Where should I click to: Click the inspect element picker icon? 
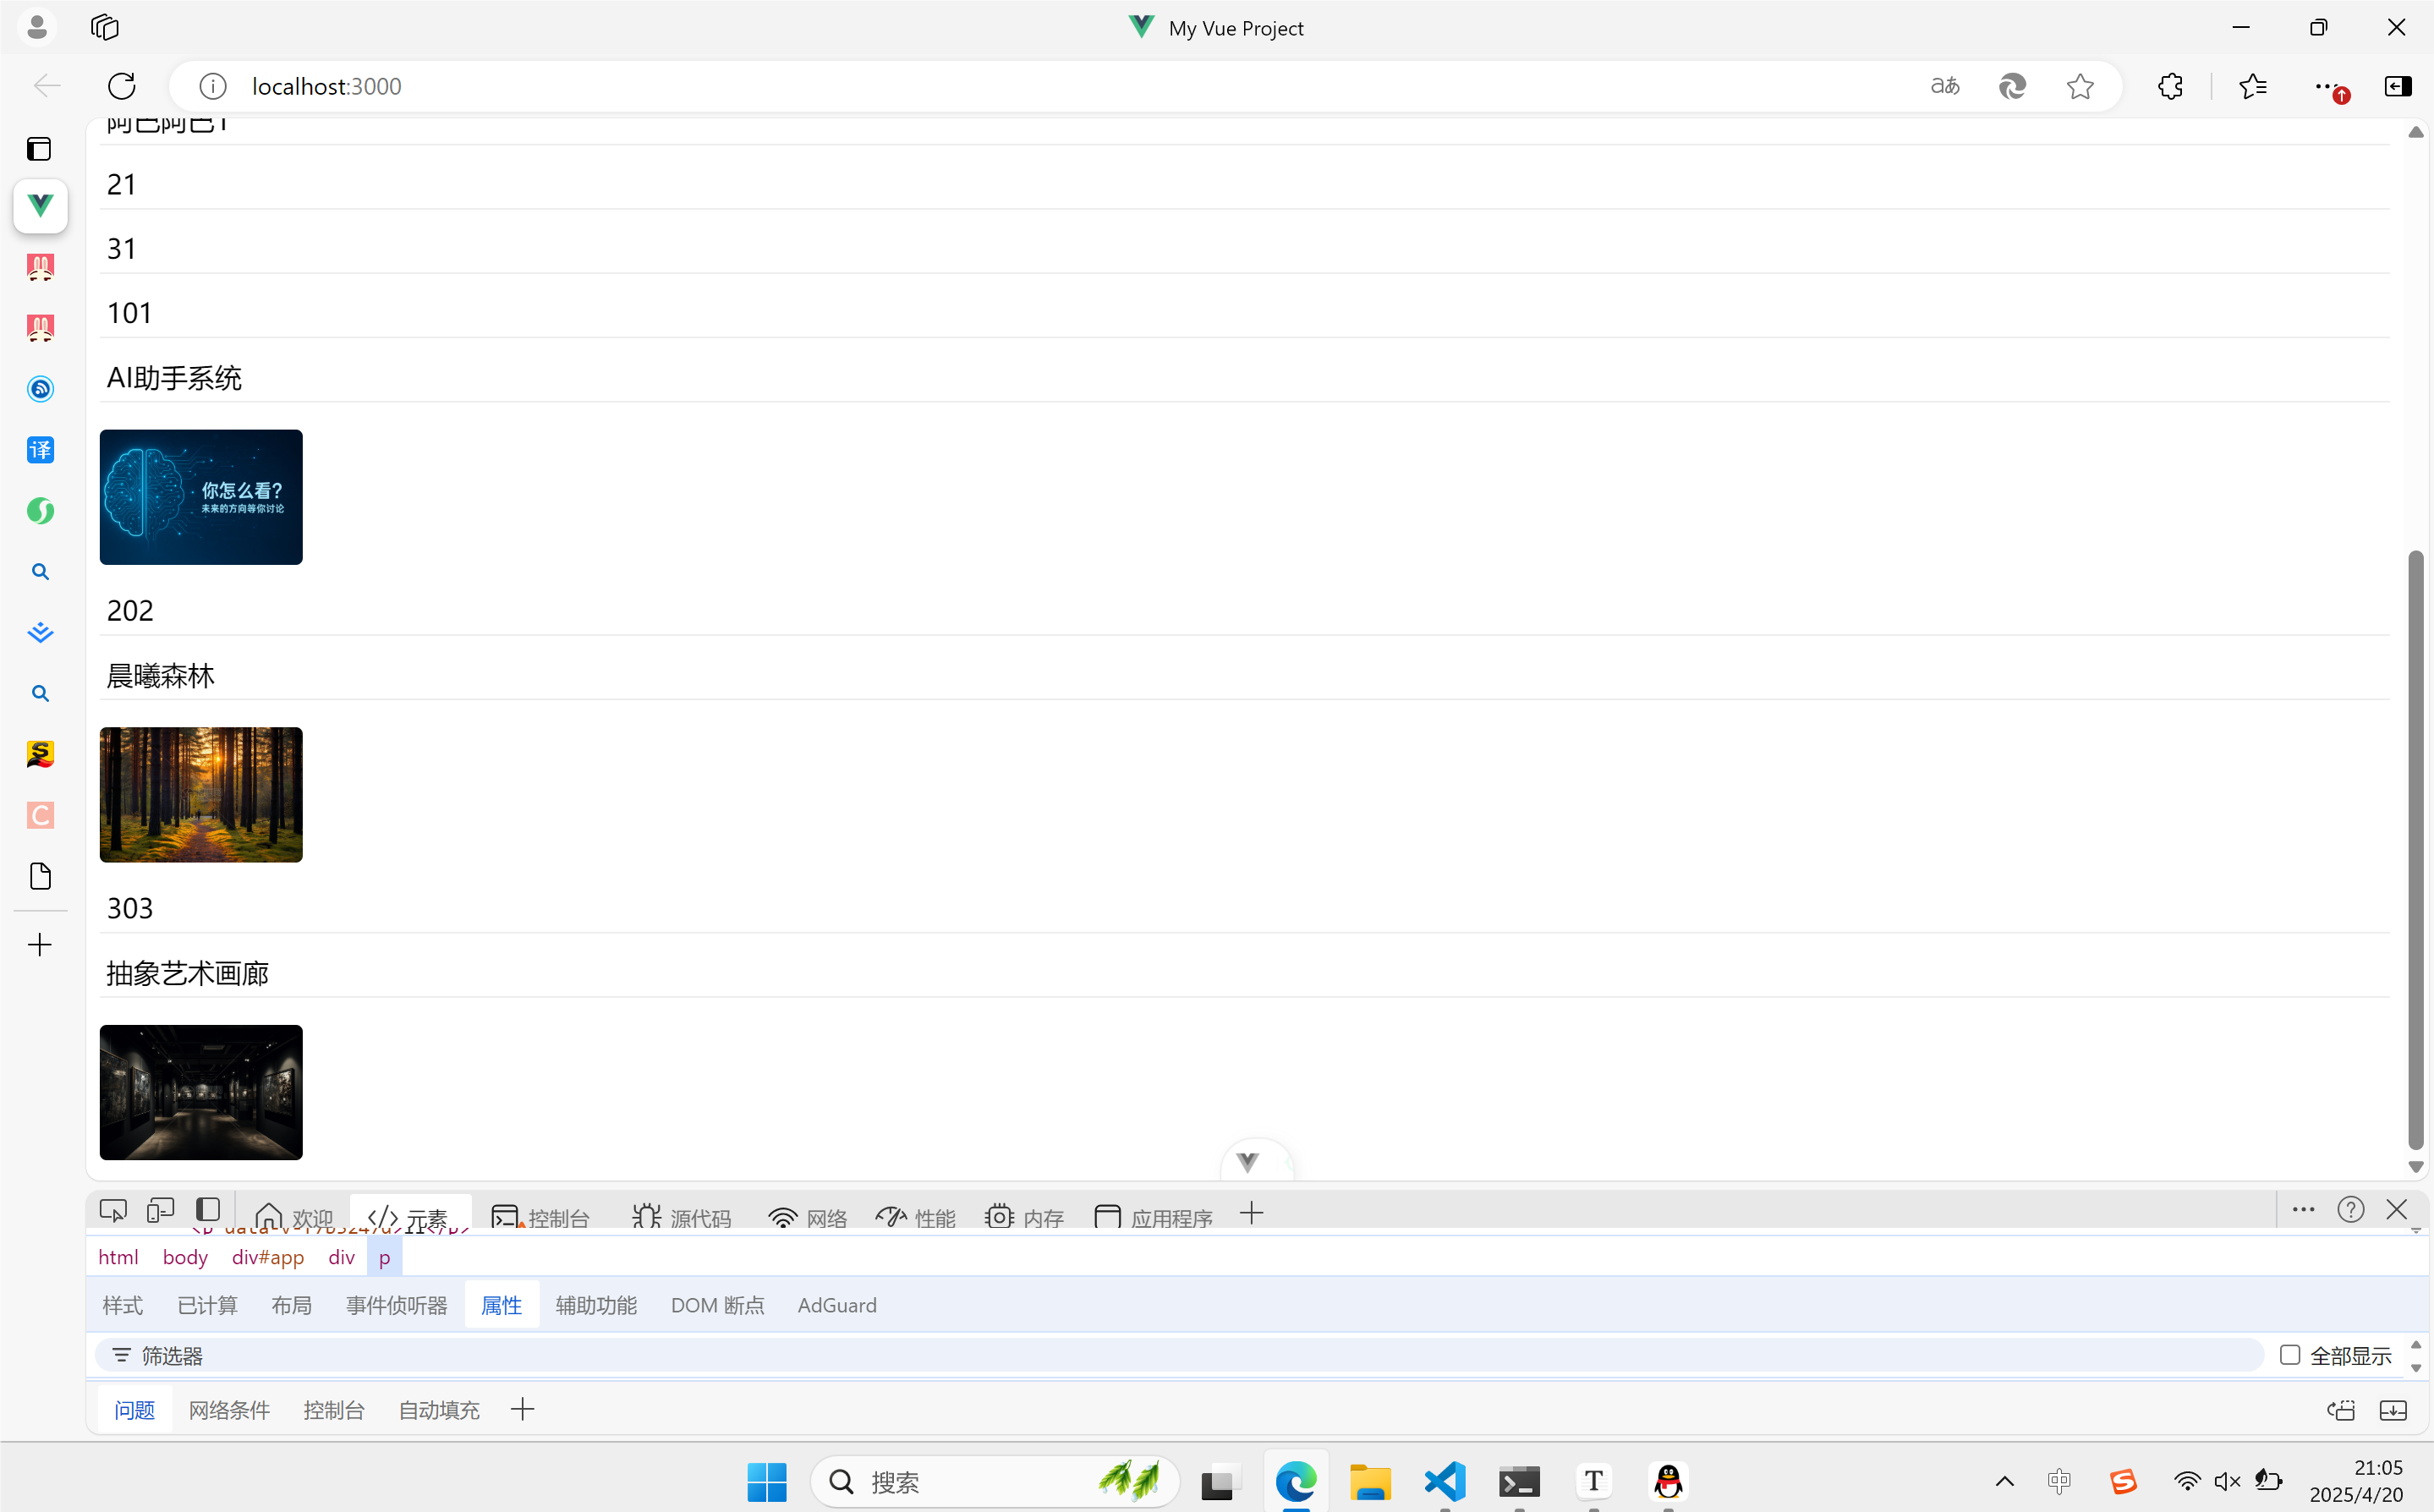click(x=113, y=1211)
